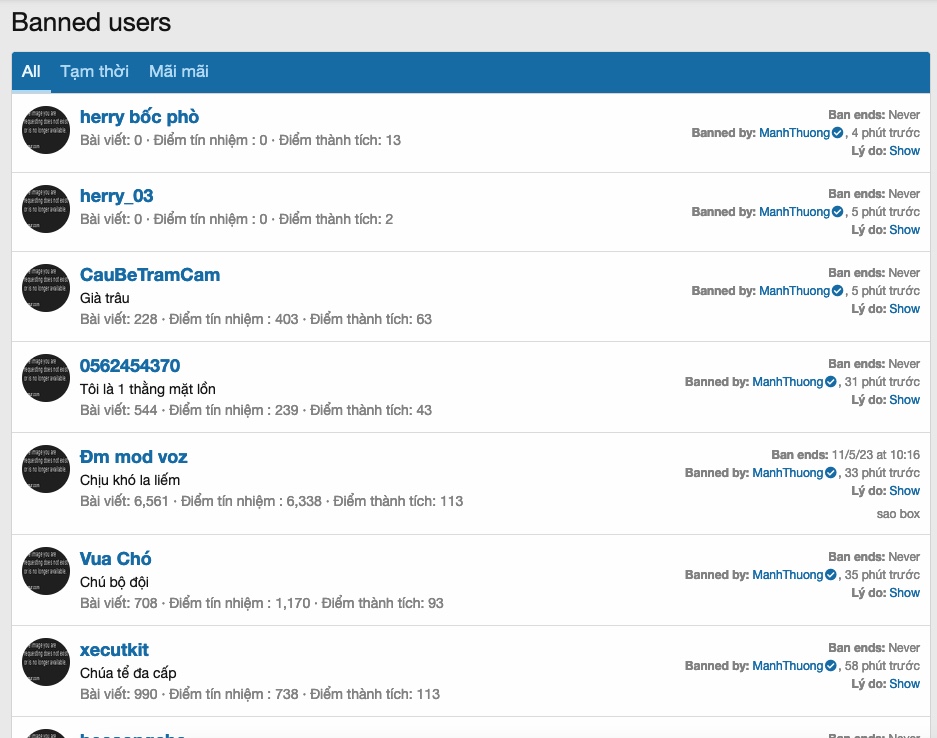The height and width of the screenshot is (738, 937).
Task: Click avatar of Vua Chó
Action: pos(45,572)
